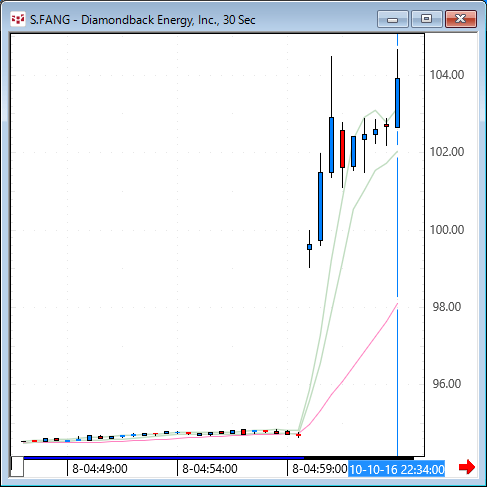Click the white box at bottom-left corner
This screenshot has width=487, height=487.
(x=17, y=466)
